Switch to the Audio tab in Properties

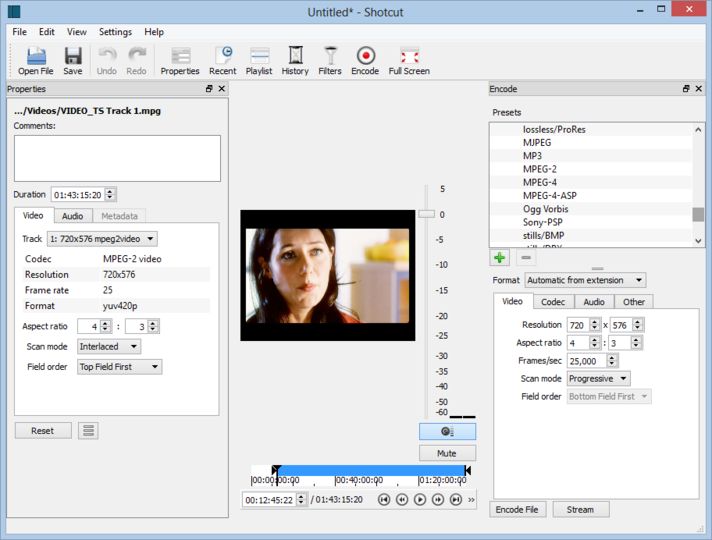coord(73,216)
